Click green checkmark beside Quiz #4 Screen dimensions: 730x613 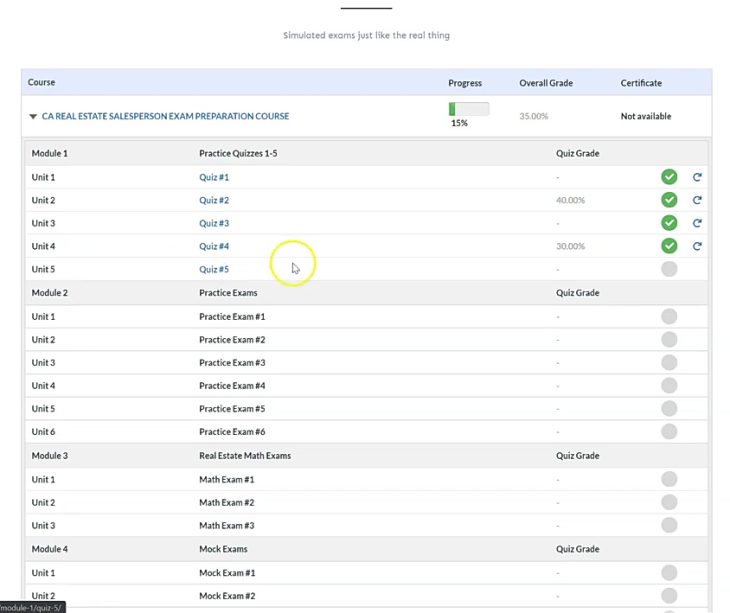(669, 246)
